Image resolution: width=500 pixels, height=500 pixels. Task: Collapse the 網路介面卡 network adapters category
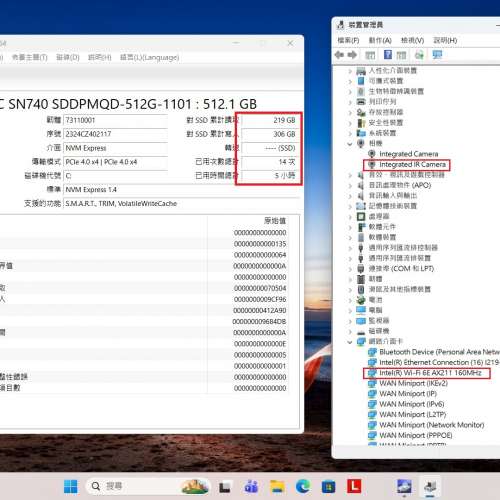pos(350,342)
